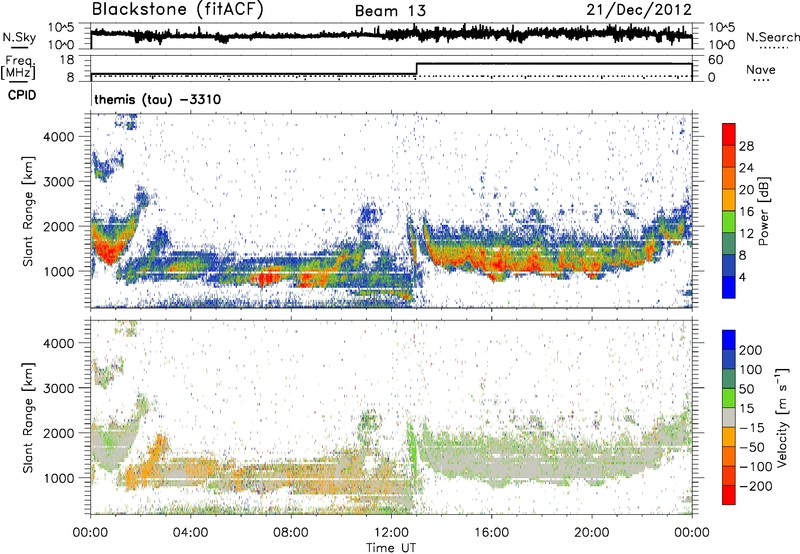Click the "Slant Range [km]" label of power panel
The width and height of the screenshot is (800, 554).
click(28, 211)
